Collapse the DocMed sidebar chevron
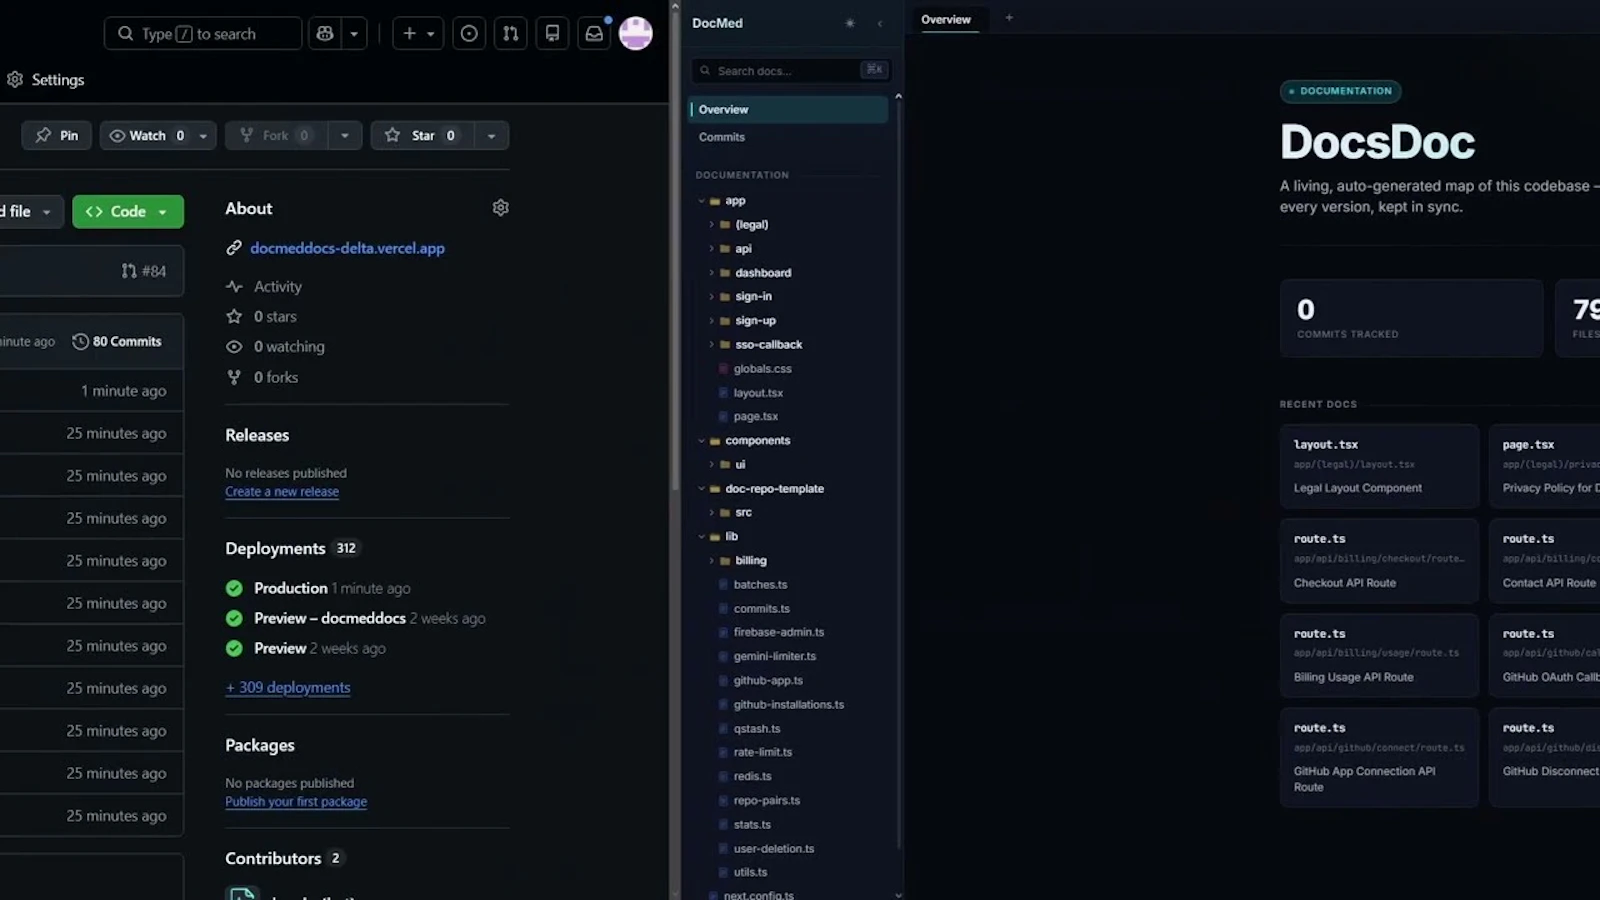This screenshot has width=1600, height=900. coord(880,23)
